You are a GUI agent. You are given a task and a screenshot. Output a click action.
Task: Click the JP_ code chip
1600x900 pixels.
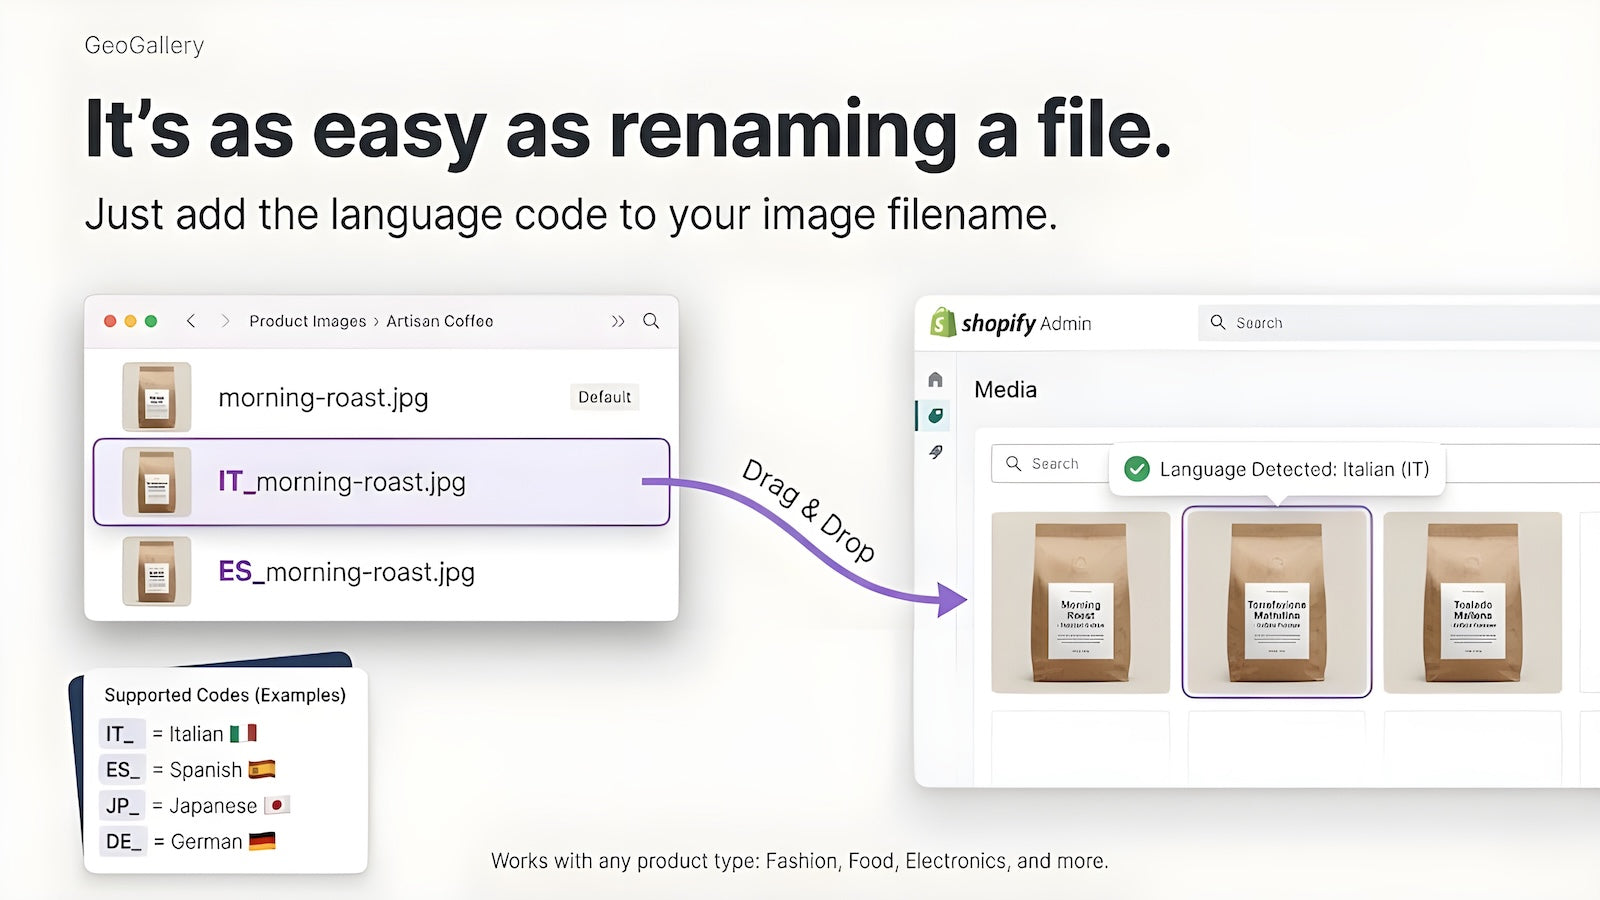122,806
